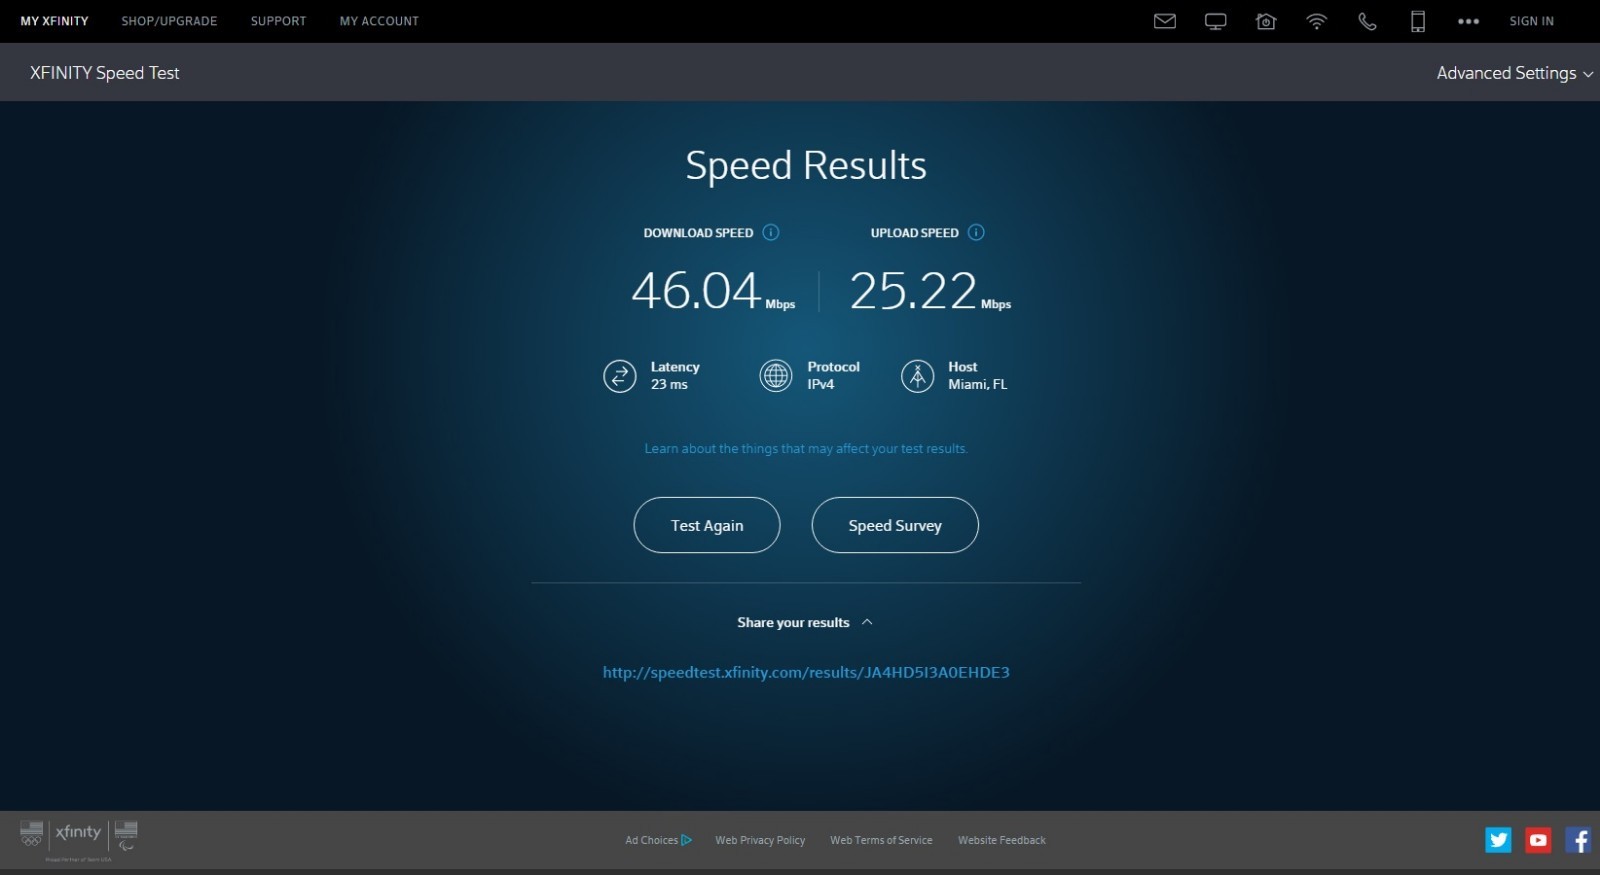The width and height of the screenshot is (1600, 875).
Task: Click the 23 ms latency value
Action: (669, 385)
